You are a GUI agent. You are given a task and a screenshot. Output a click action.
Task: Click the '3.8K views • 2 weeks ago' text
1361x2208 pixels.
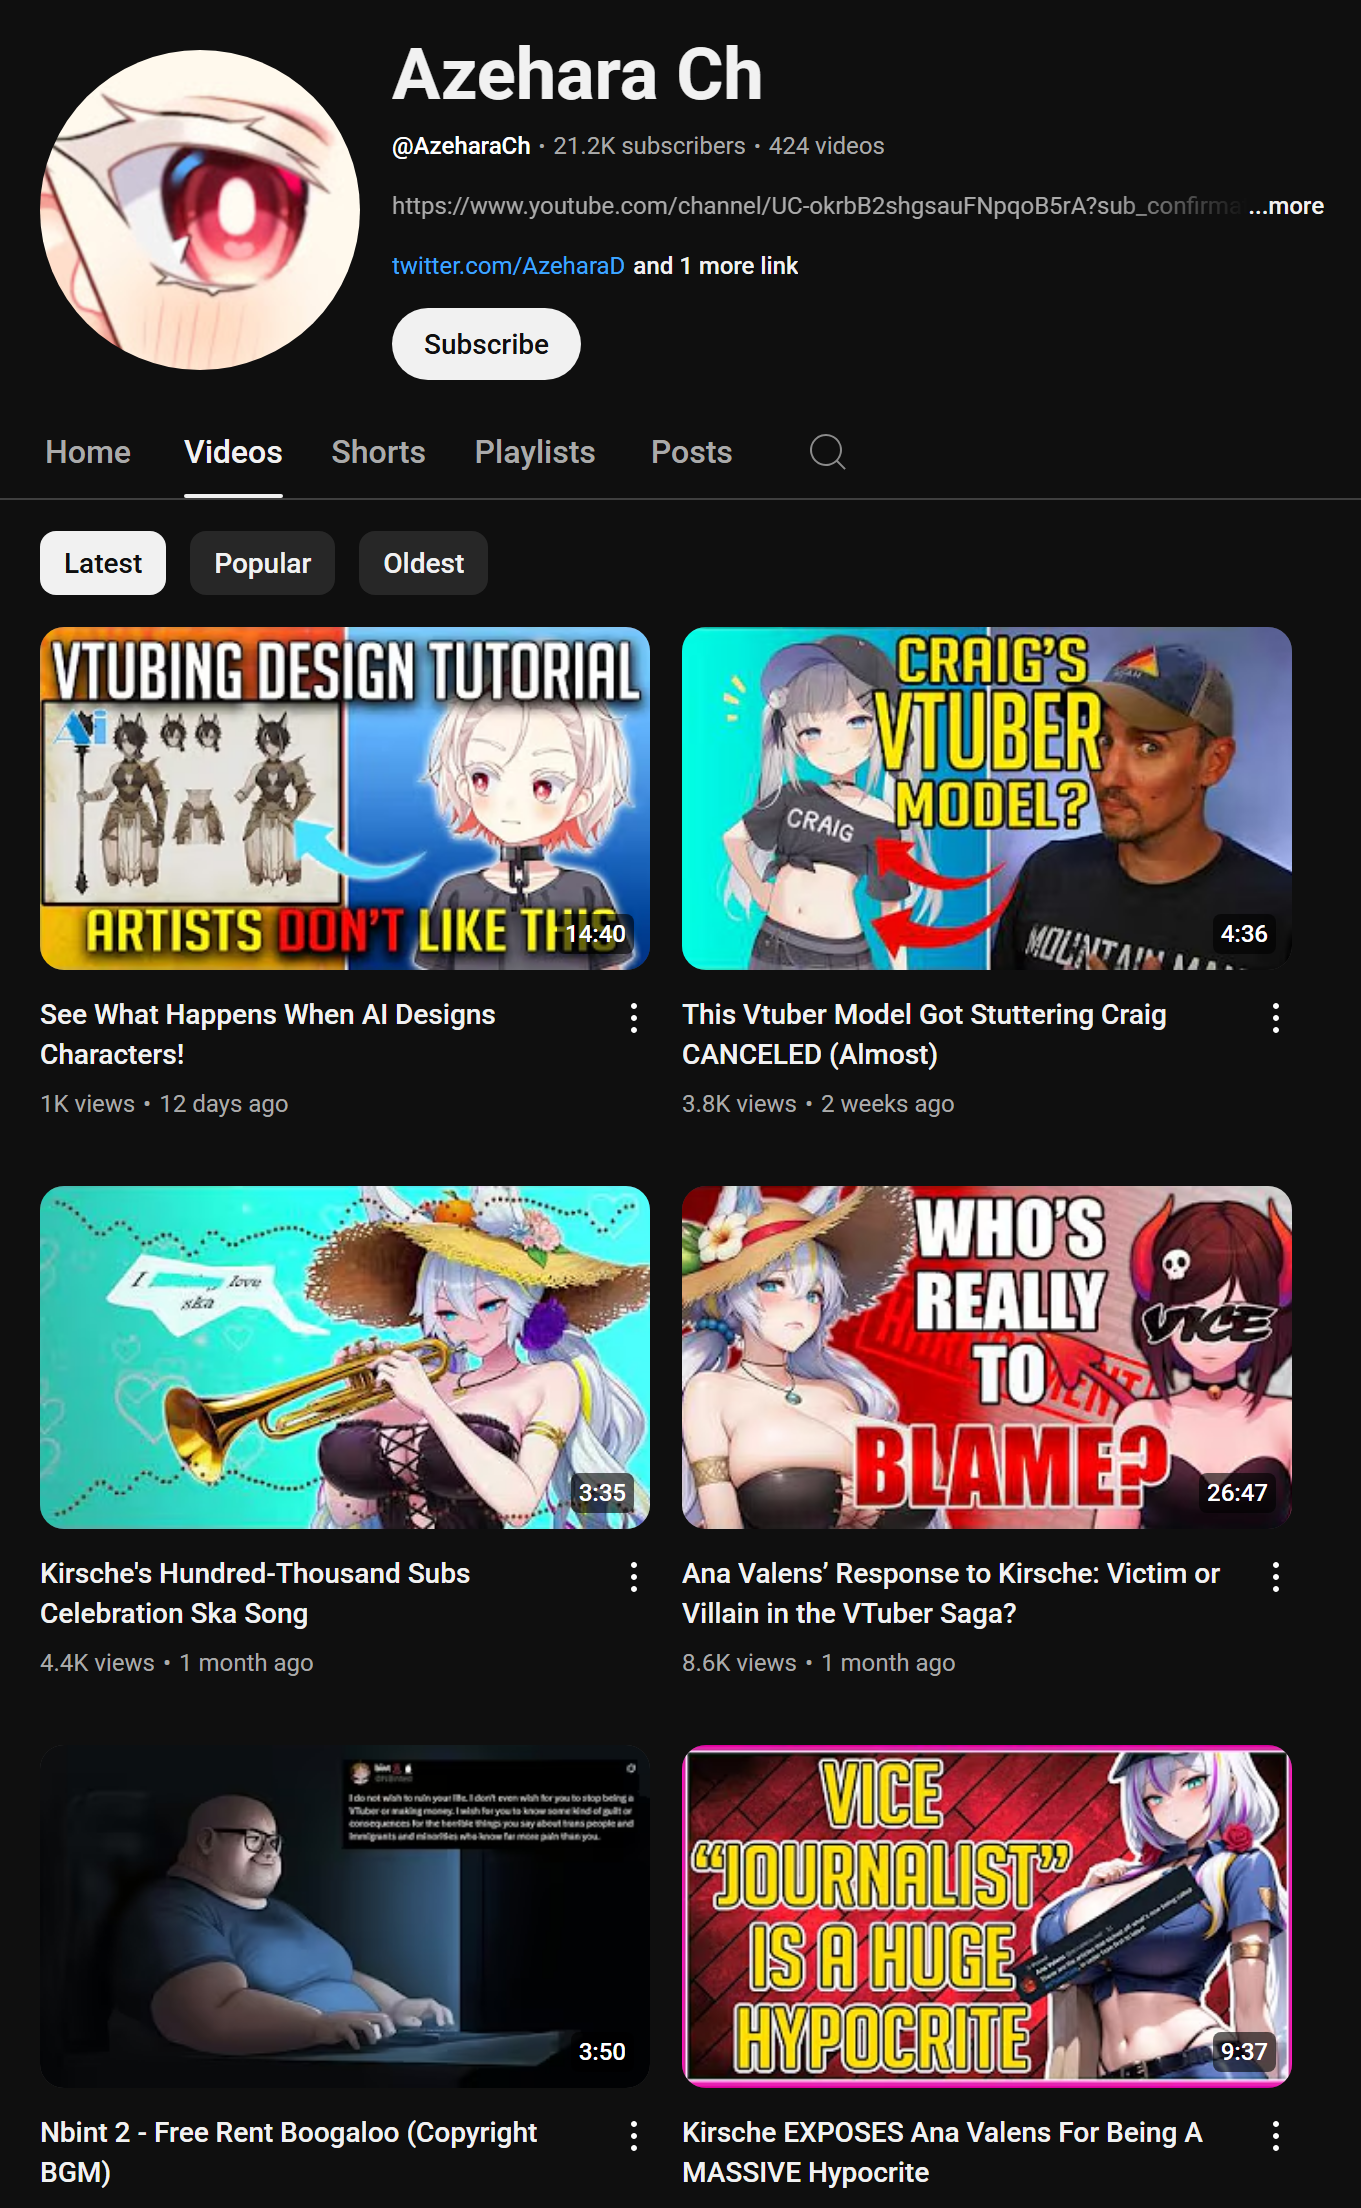coord(818,1104)
